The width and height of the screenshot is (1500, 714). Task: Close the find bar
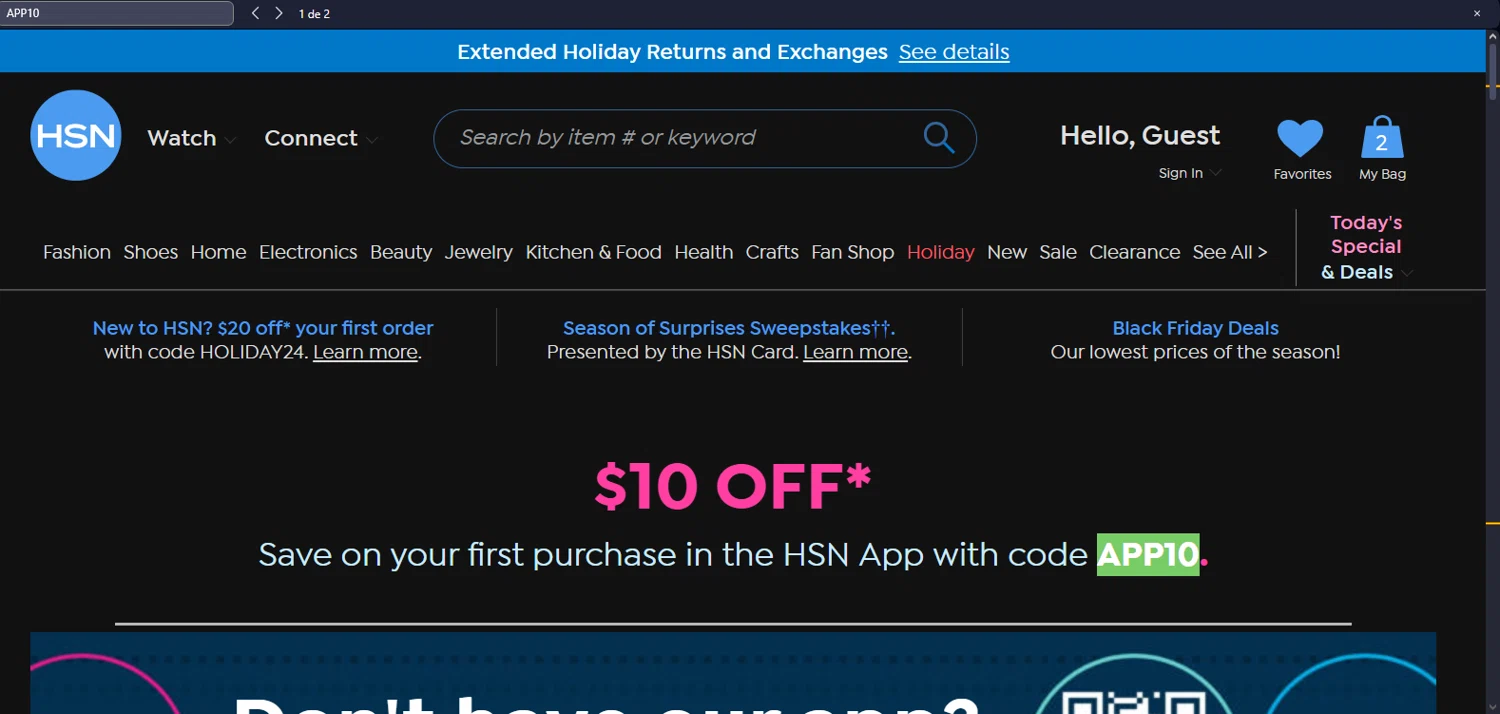pyautogui.click(x=1476, y=14)
